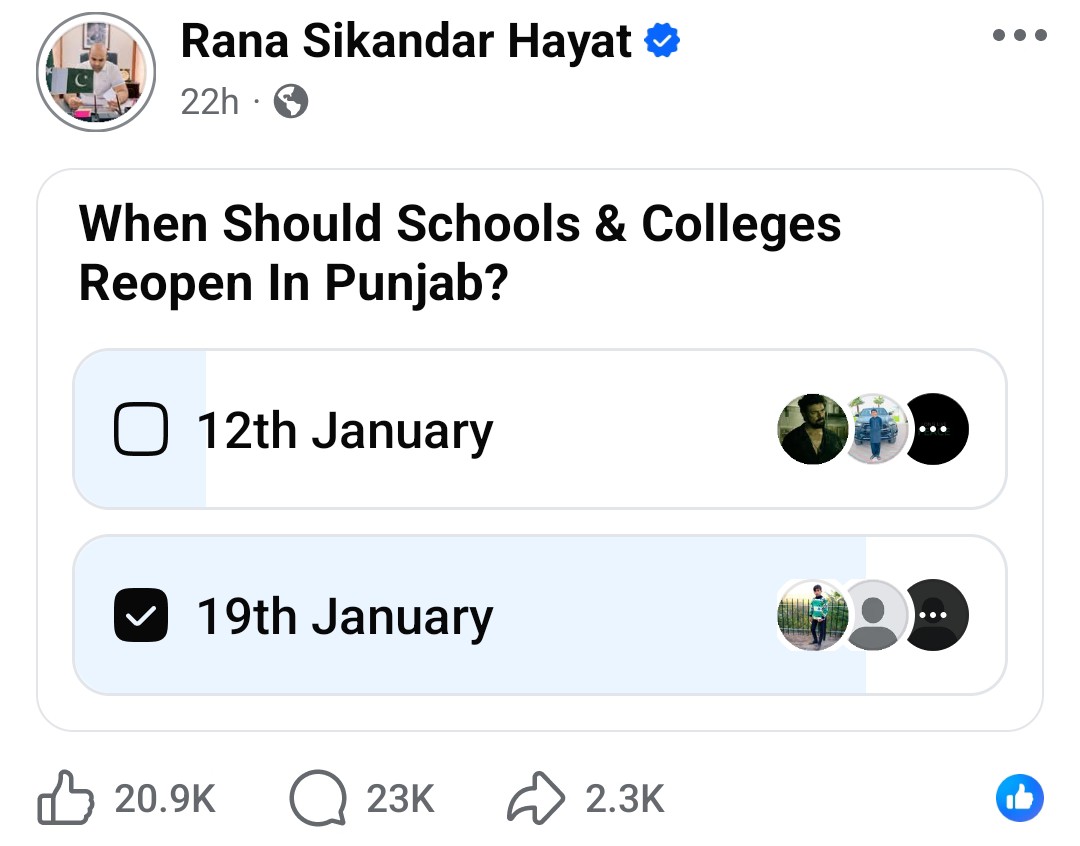Click the blue Like reaction badge
This screenshot has width=1080, height=846.
1020,798
